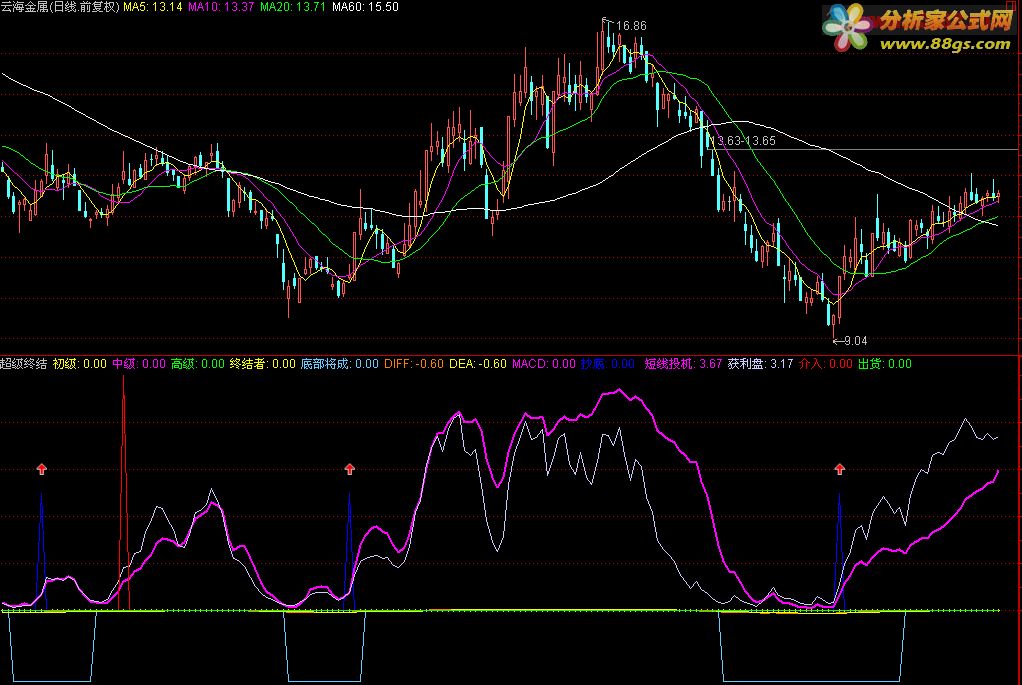
Task: Select the 终结者: 0.00 indicator value
Action: point(263,364)
